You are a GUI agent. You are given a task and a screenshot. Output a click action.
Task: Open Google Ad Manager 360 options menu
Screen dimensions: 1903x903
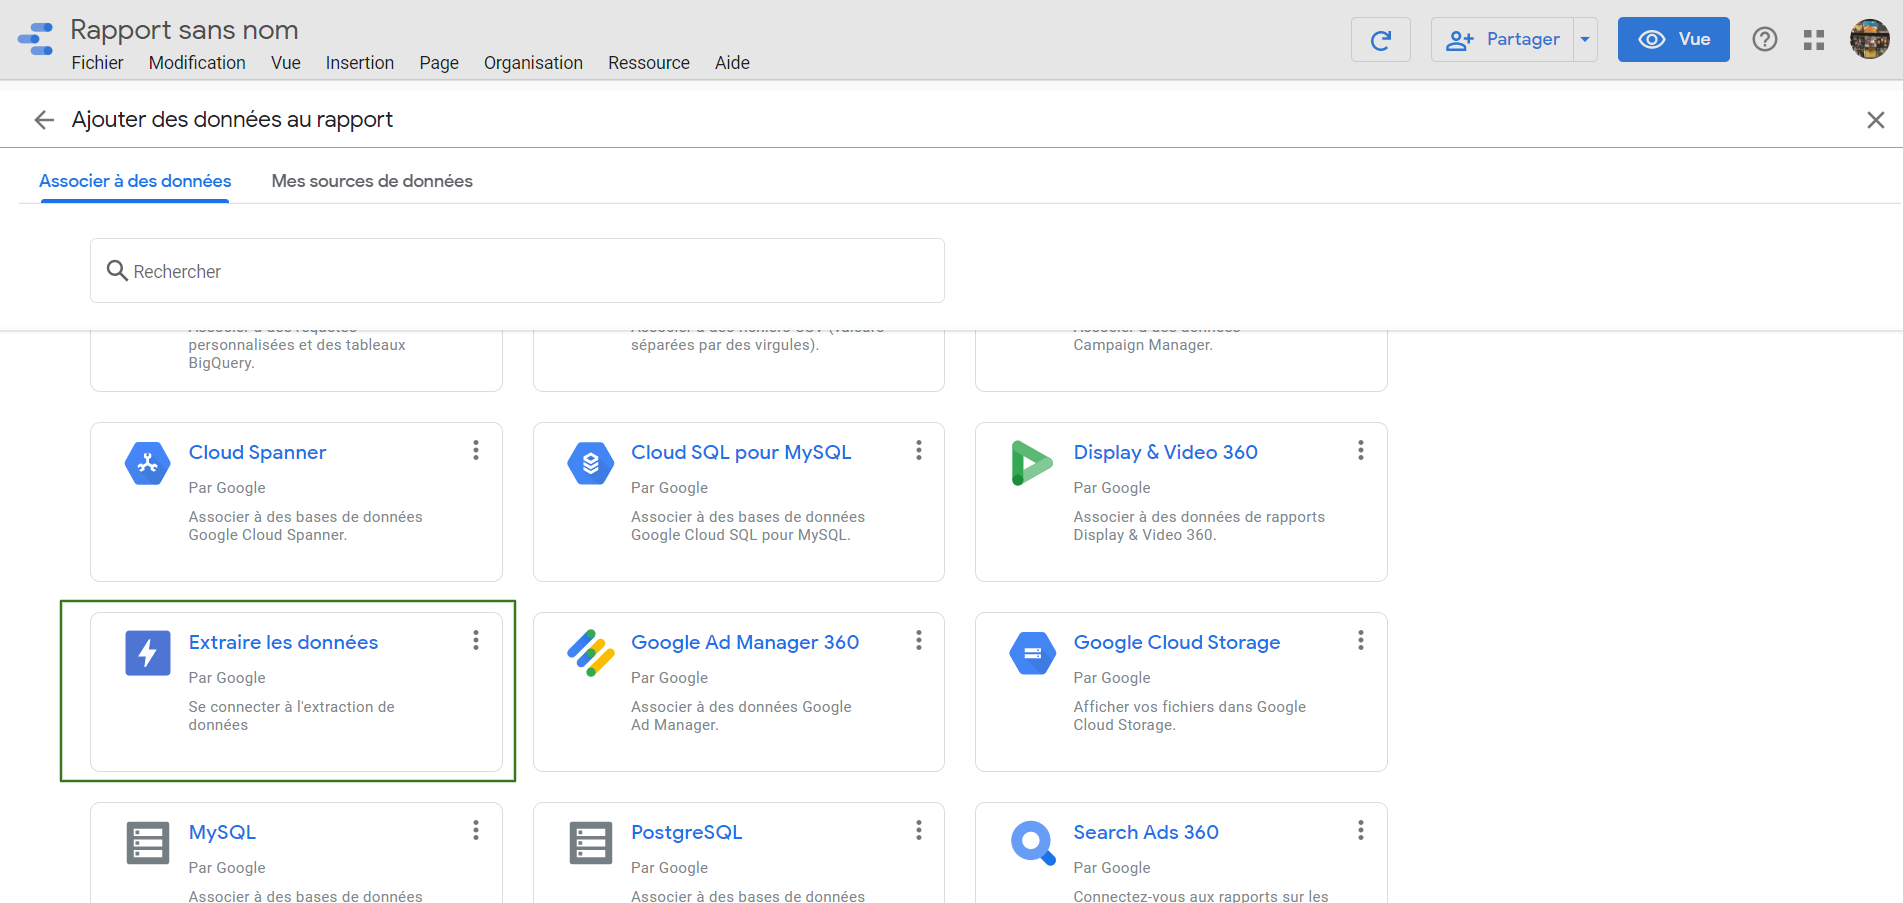(918, 640)
